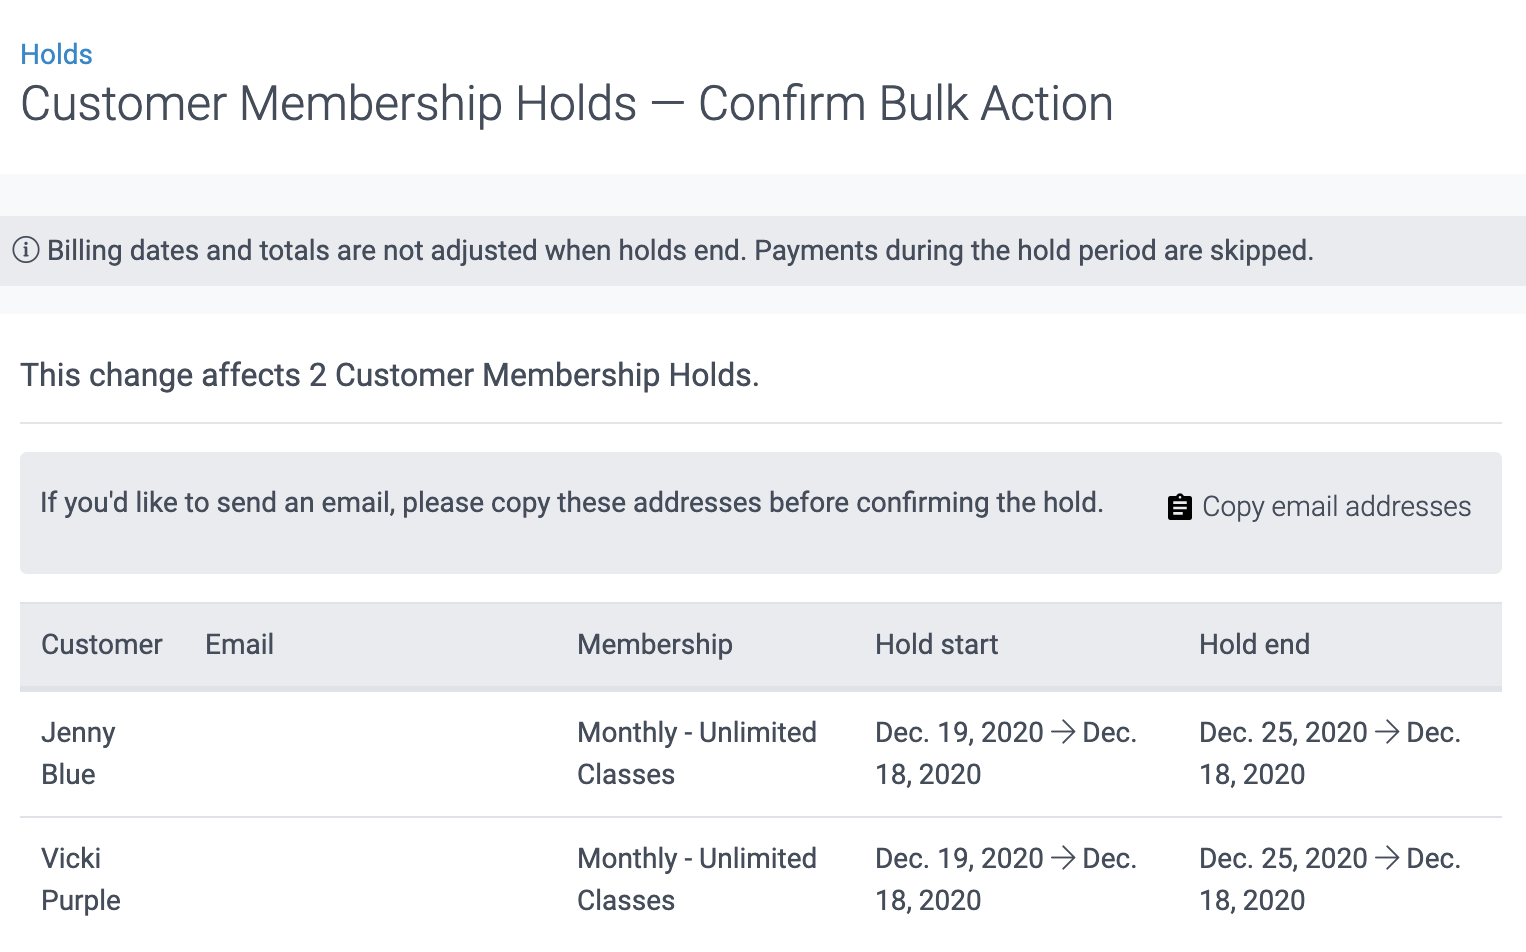Image resolution: width=1526 pixels, height=952 pixels.
Task: Click Jenny Blue's Monthly - Unlimited Classes membership
Action: click(697, 753)
